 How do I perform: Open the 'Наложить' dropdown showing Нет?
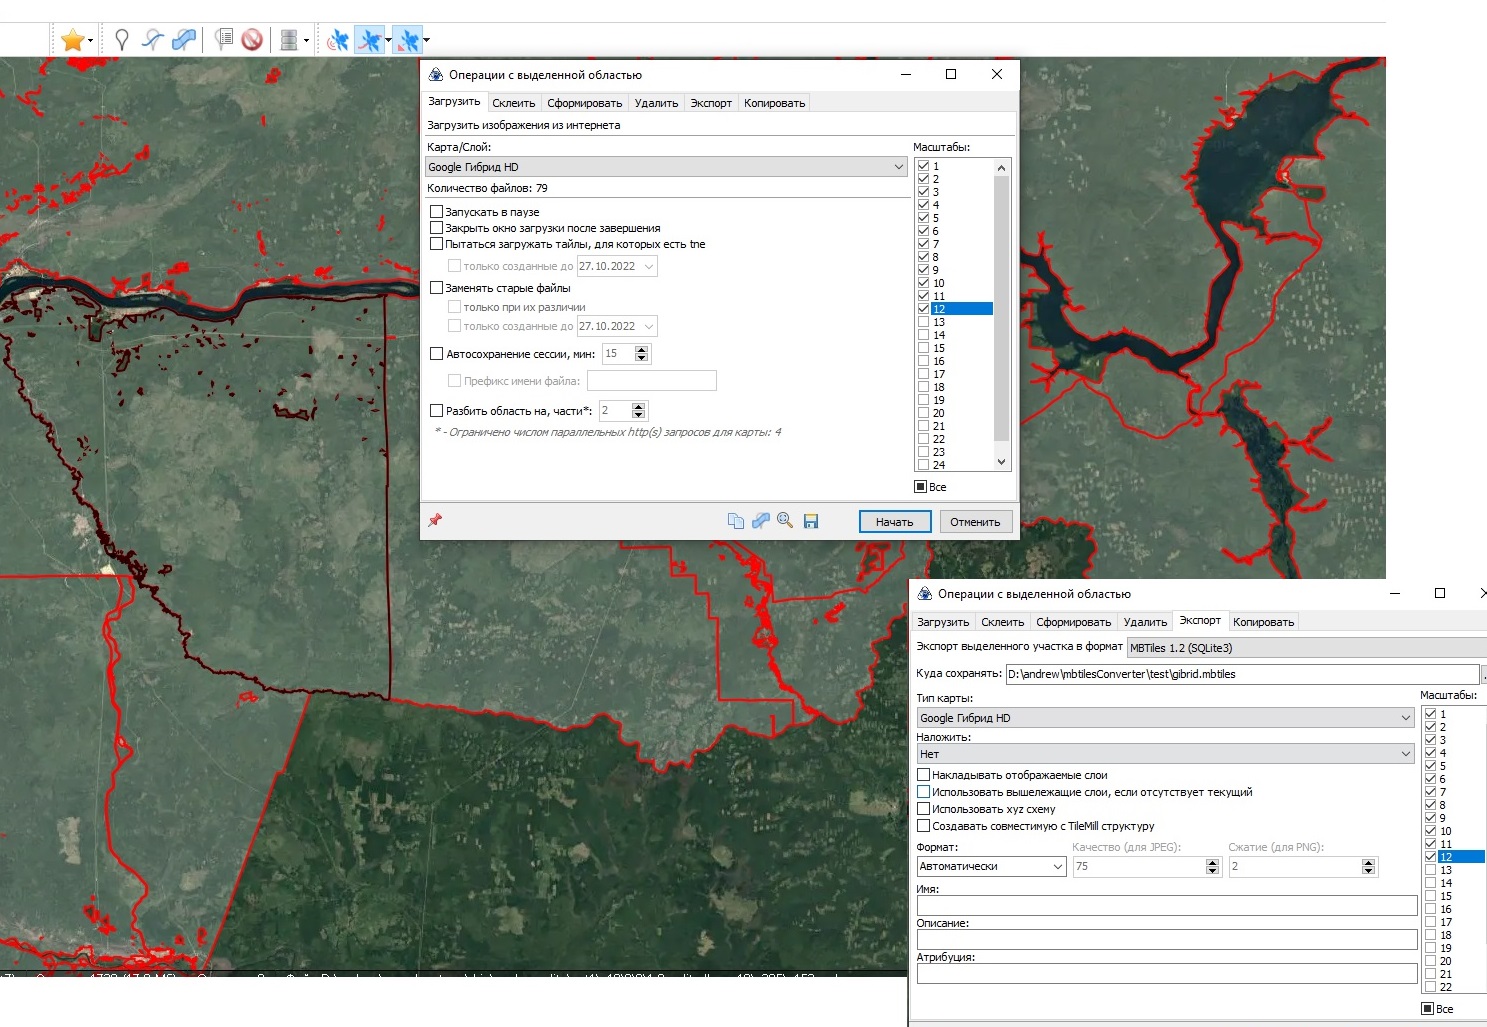click(x=1165, y=754)
